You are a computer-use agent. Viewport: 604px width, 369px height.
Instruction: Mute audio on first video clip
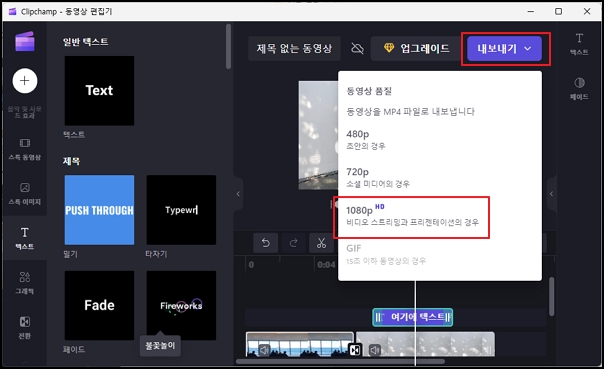264,350
